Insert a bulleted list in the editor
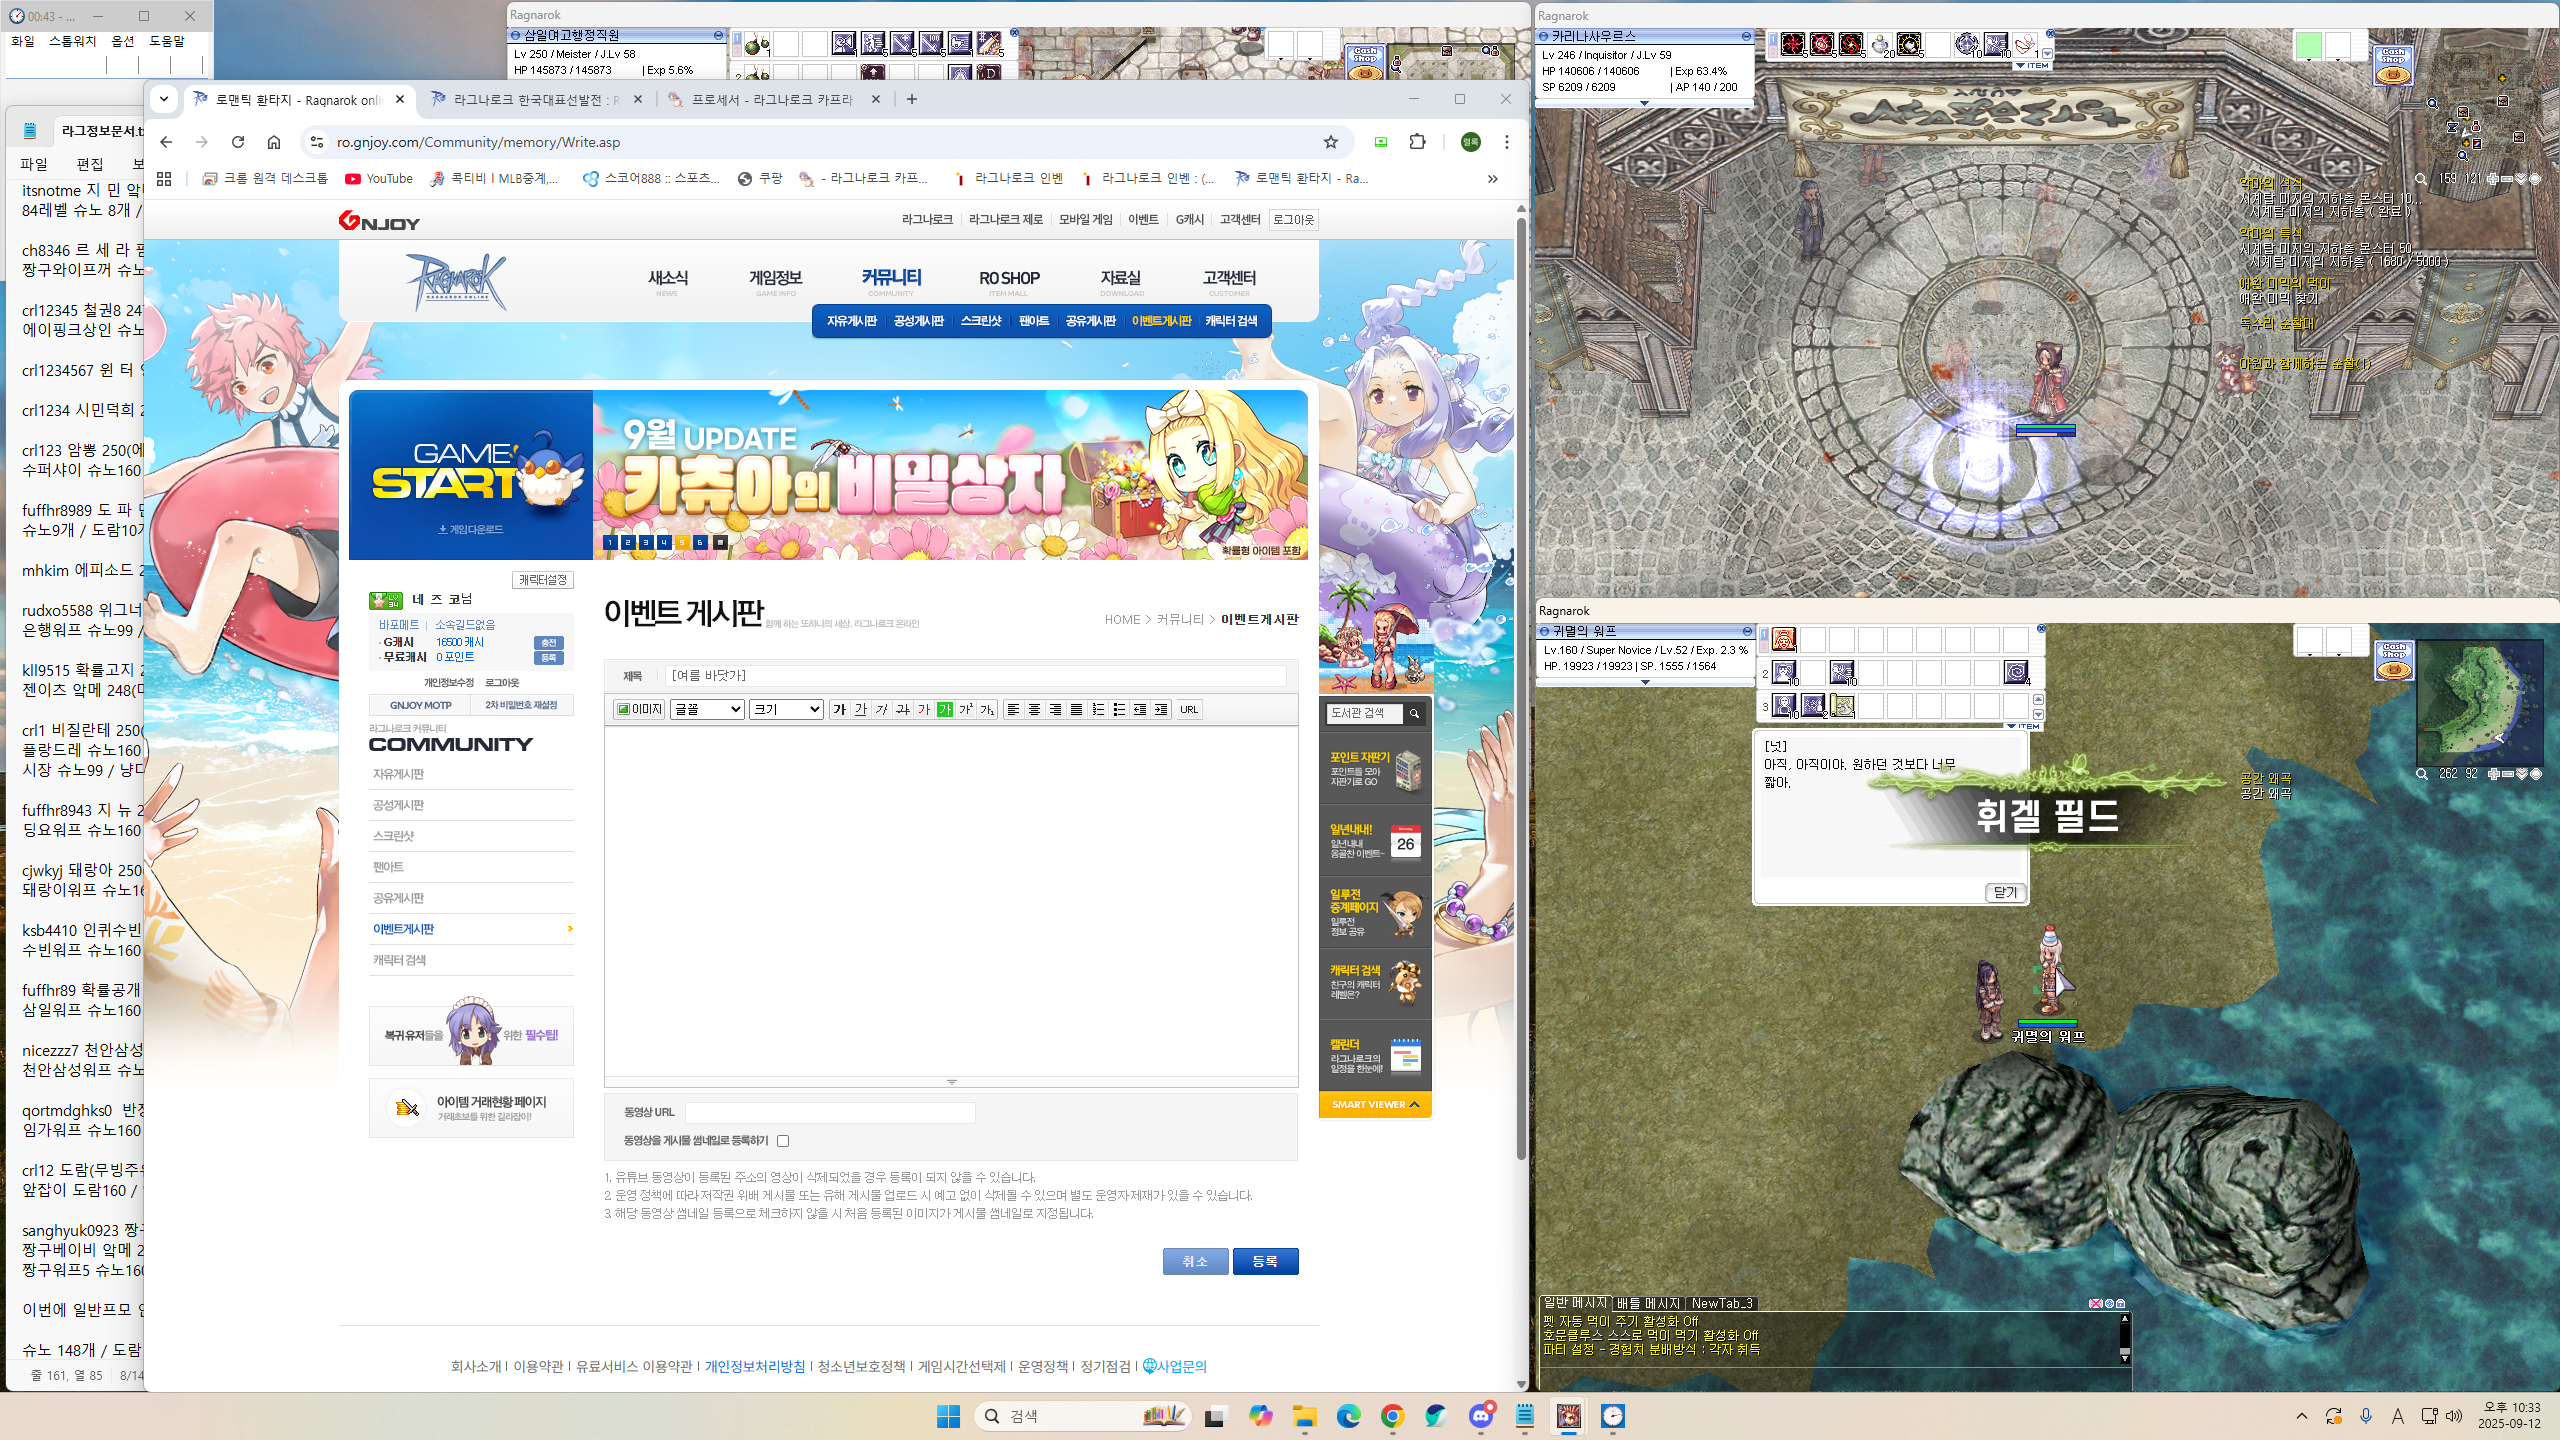Screen dimensions: 2560x1440 [1119, 709]
